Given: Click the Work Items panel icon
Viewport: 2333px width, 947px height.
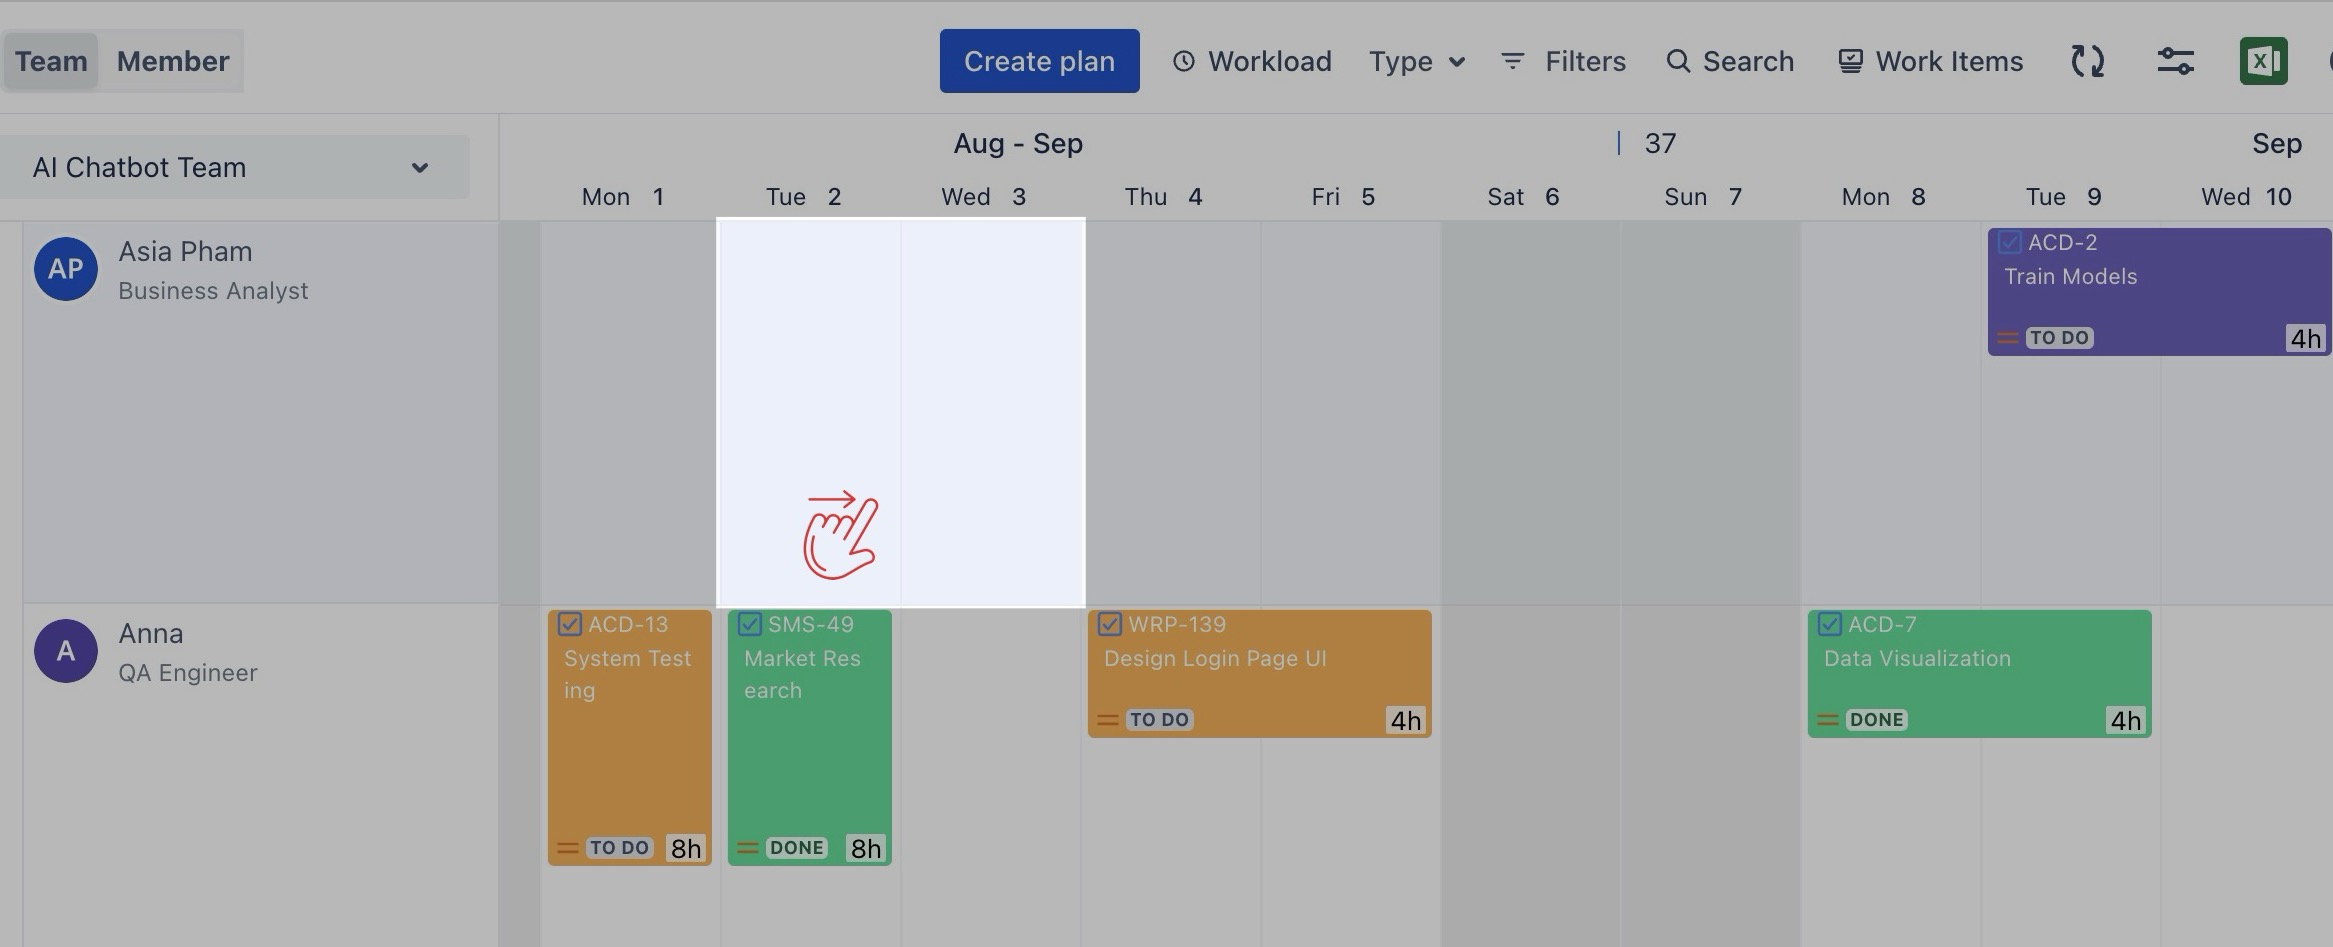Looking at the screenshot, I should click(x=1850, y=61).
